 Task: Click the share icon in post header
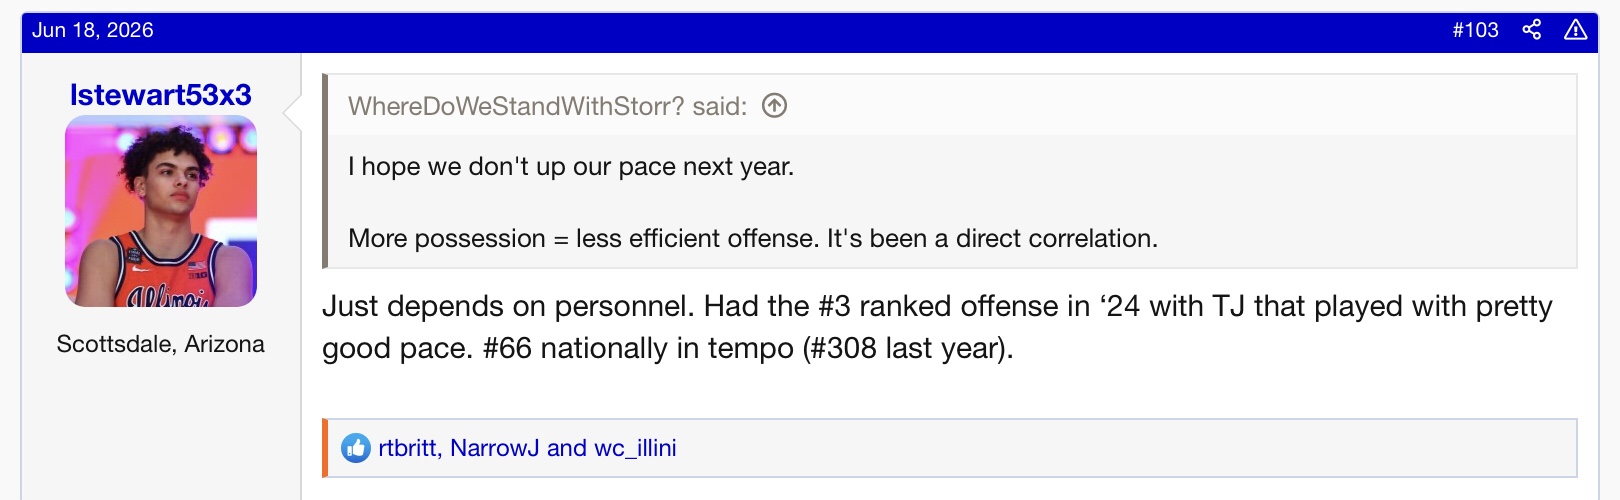1531,30
